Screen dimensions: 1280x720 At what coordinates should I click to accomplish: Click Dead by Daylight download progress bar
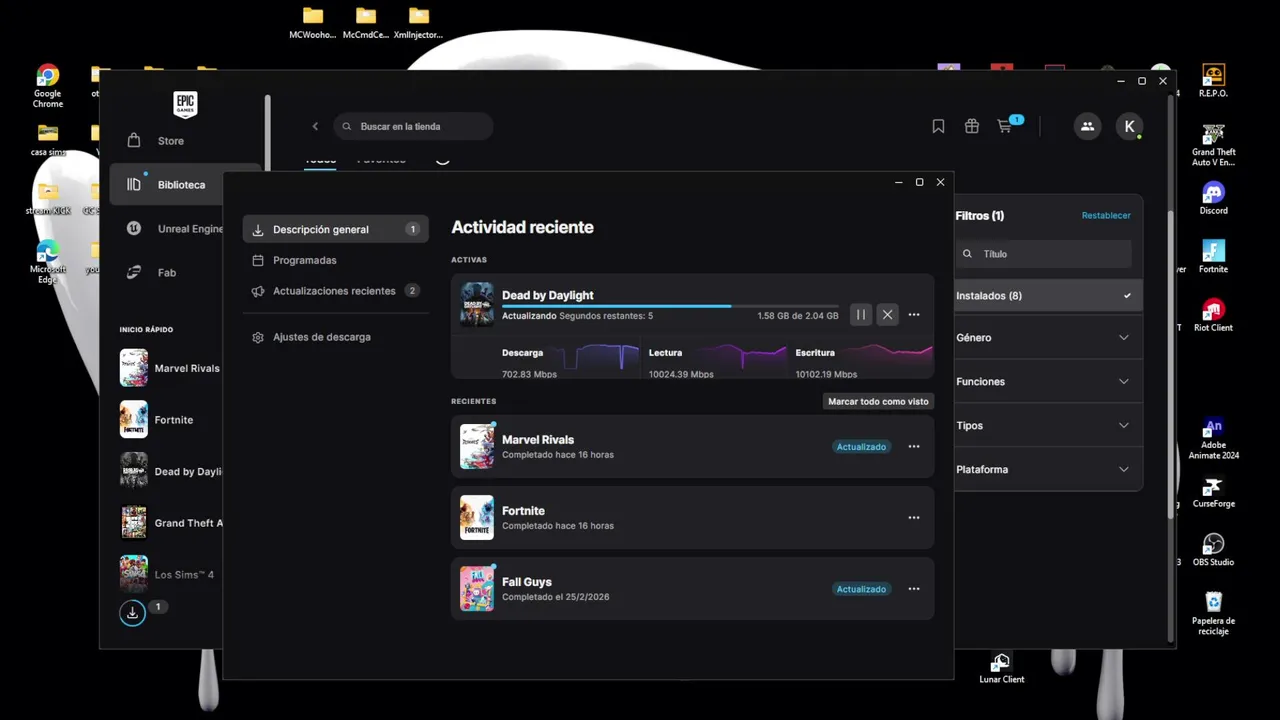pos(670,306)
